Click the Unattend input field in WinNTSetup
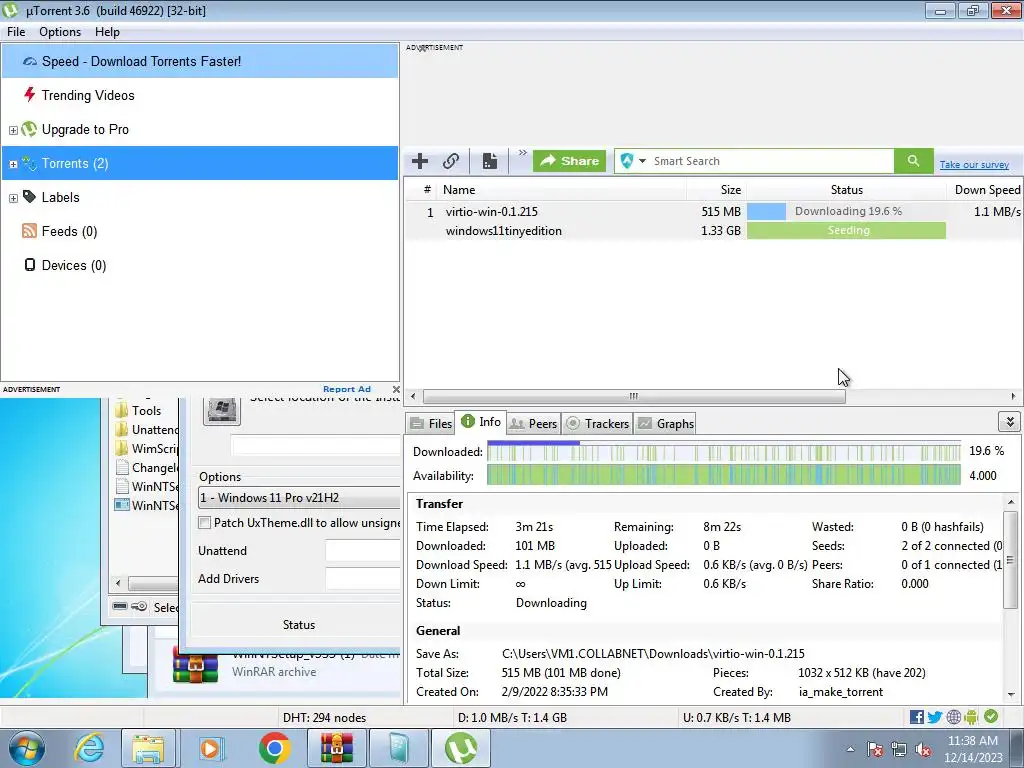Image resolution: width=1024 pixels, height=768 pixels. click(362, 551)
